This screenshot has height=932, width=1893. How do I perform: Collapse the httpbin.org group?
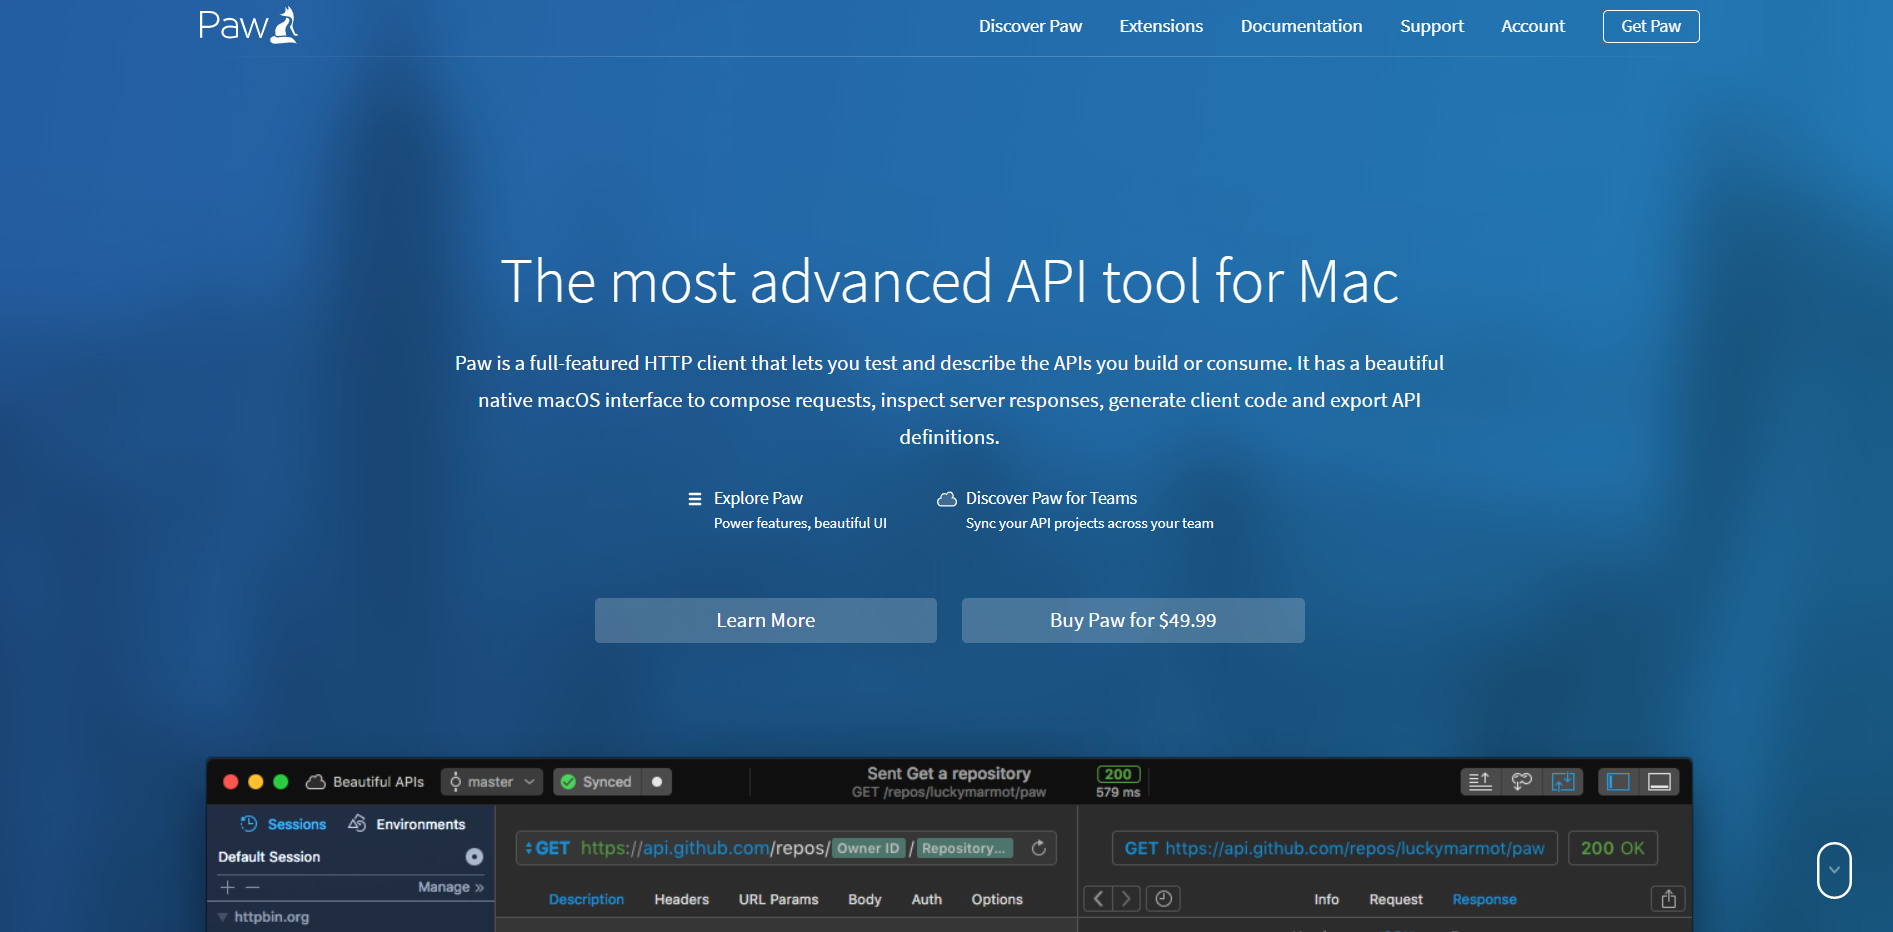[223, 917]
